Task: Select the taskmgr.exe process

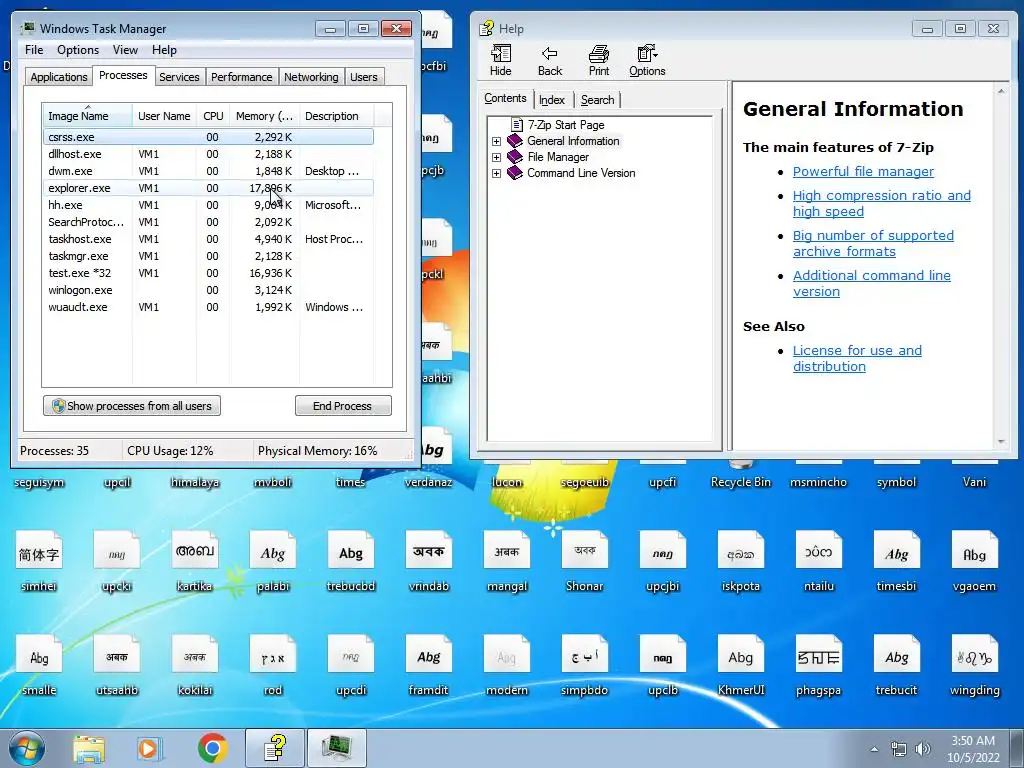Action: (208, 256)
